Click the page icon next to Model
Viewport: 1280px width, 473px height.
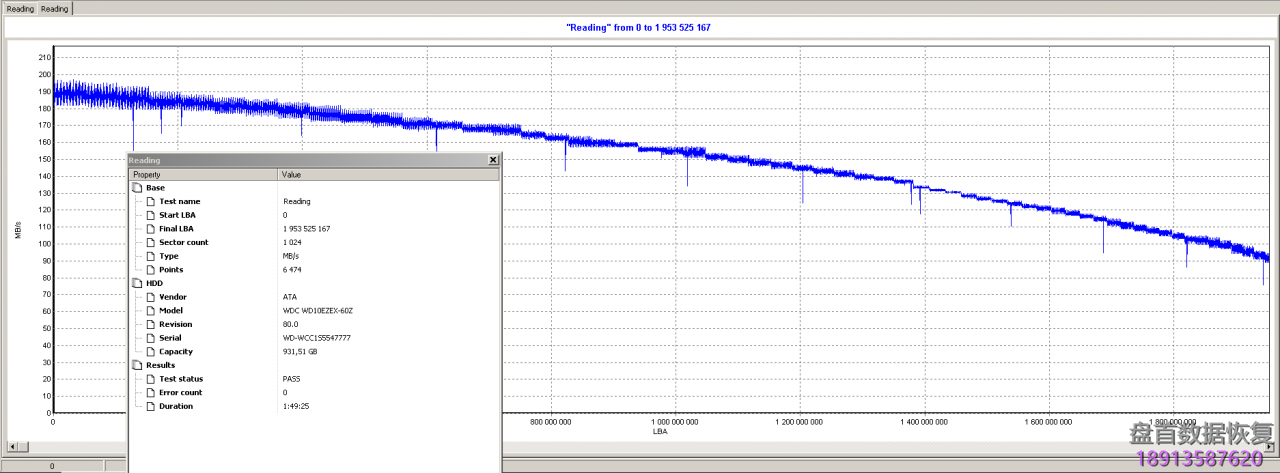pos(151,310)
